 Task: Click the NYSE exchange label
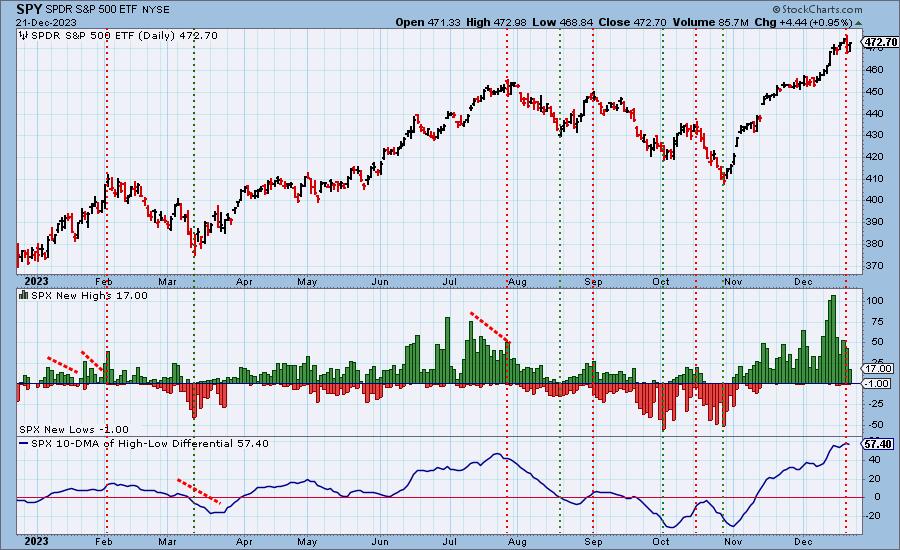[x=157, y=10]
